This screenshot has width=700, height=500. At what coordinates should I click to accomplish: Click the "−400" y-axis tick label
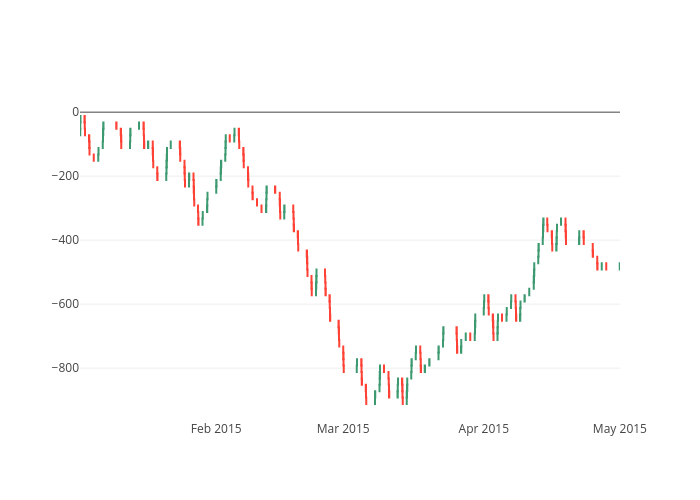point(61,240)
